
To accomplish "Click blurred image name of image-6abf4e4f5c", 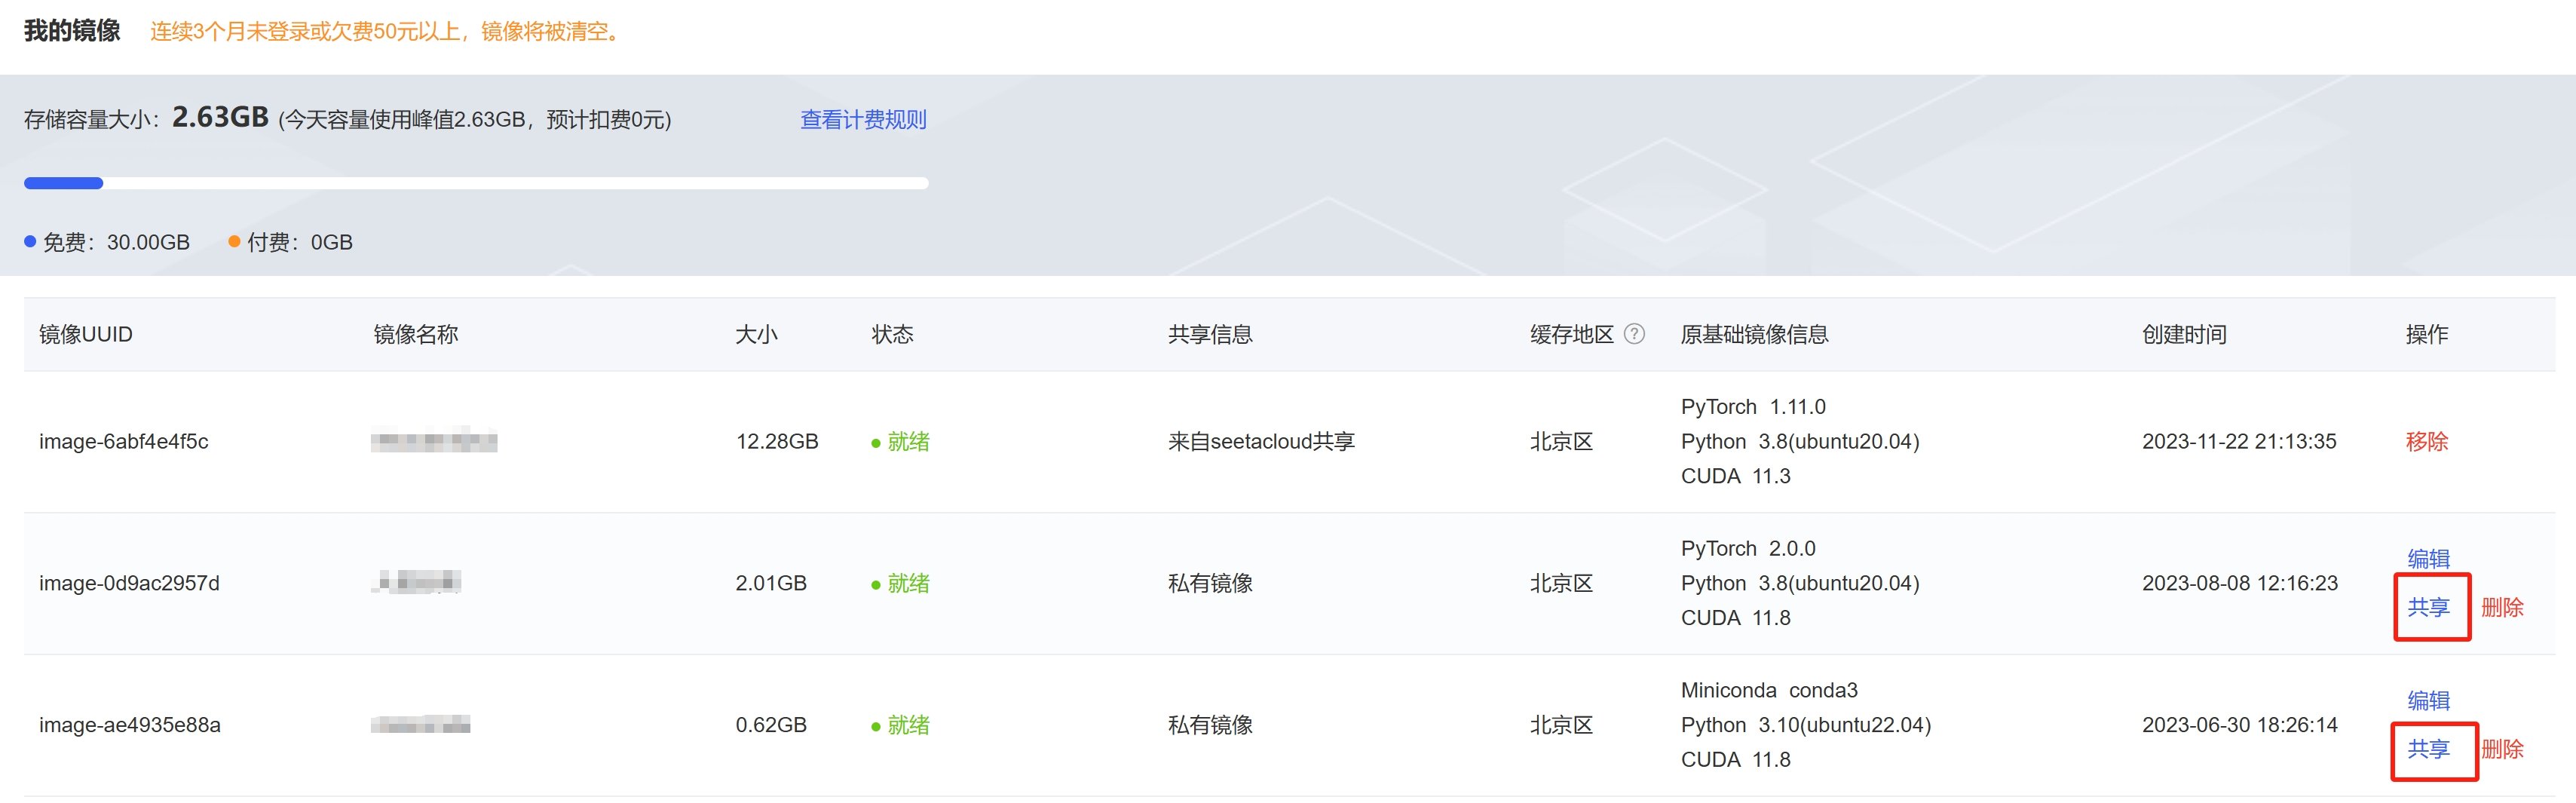I will 434,441.
